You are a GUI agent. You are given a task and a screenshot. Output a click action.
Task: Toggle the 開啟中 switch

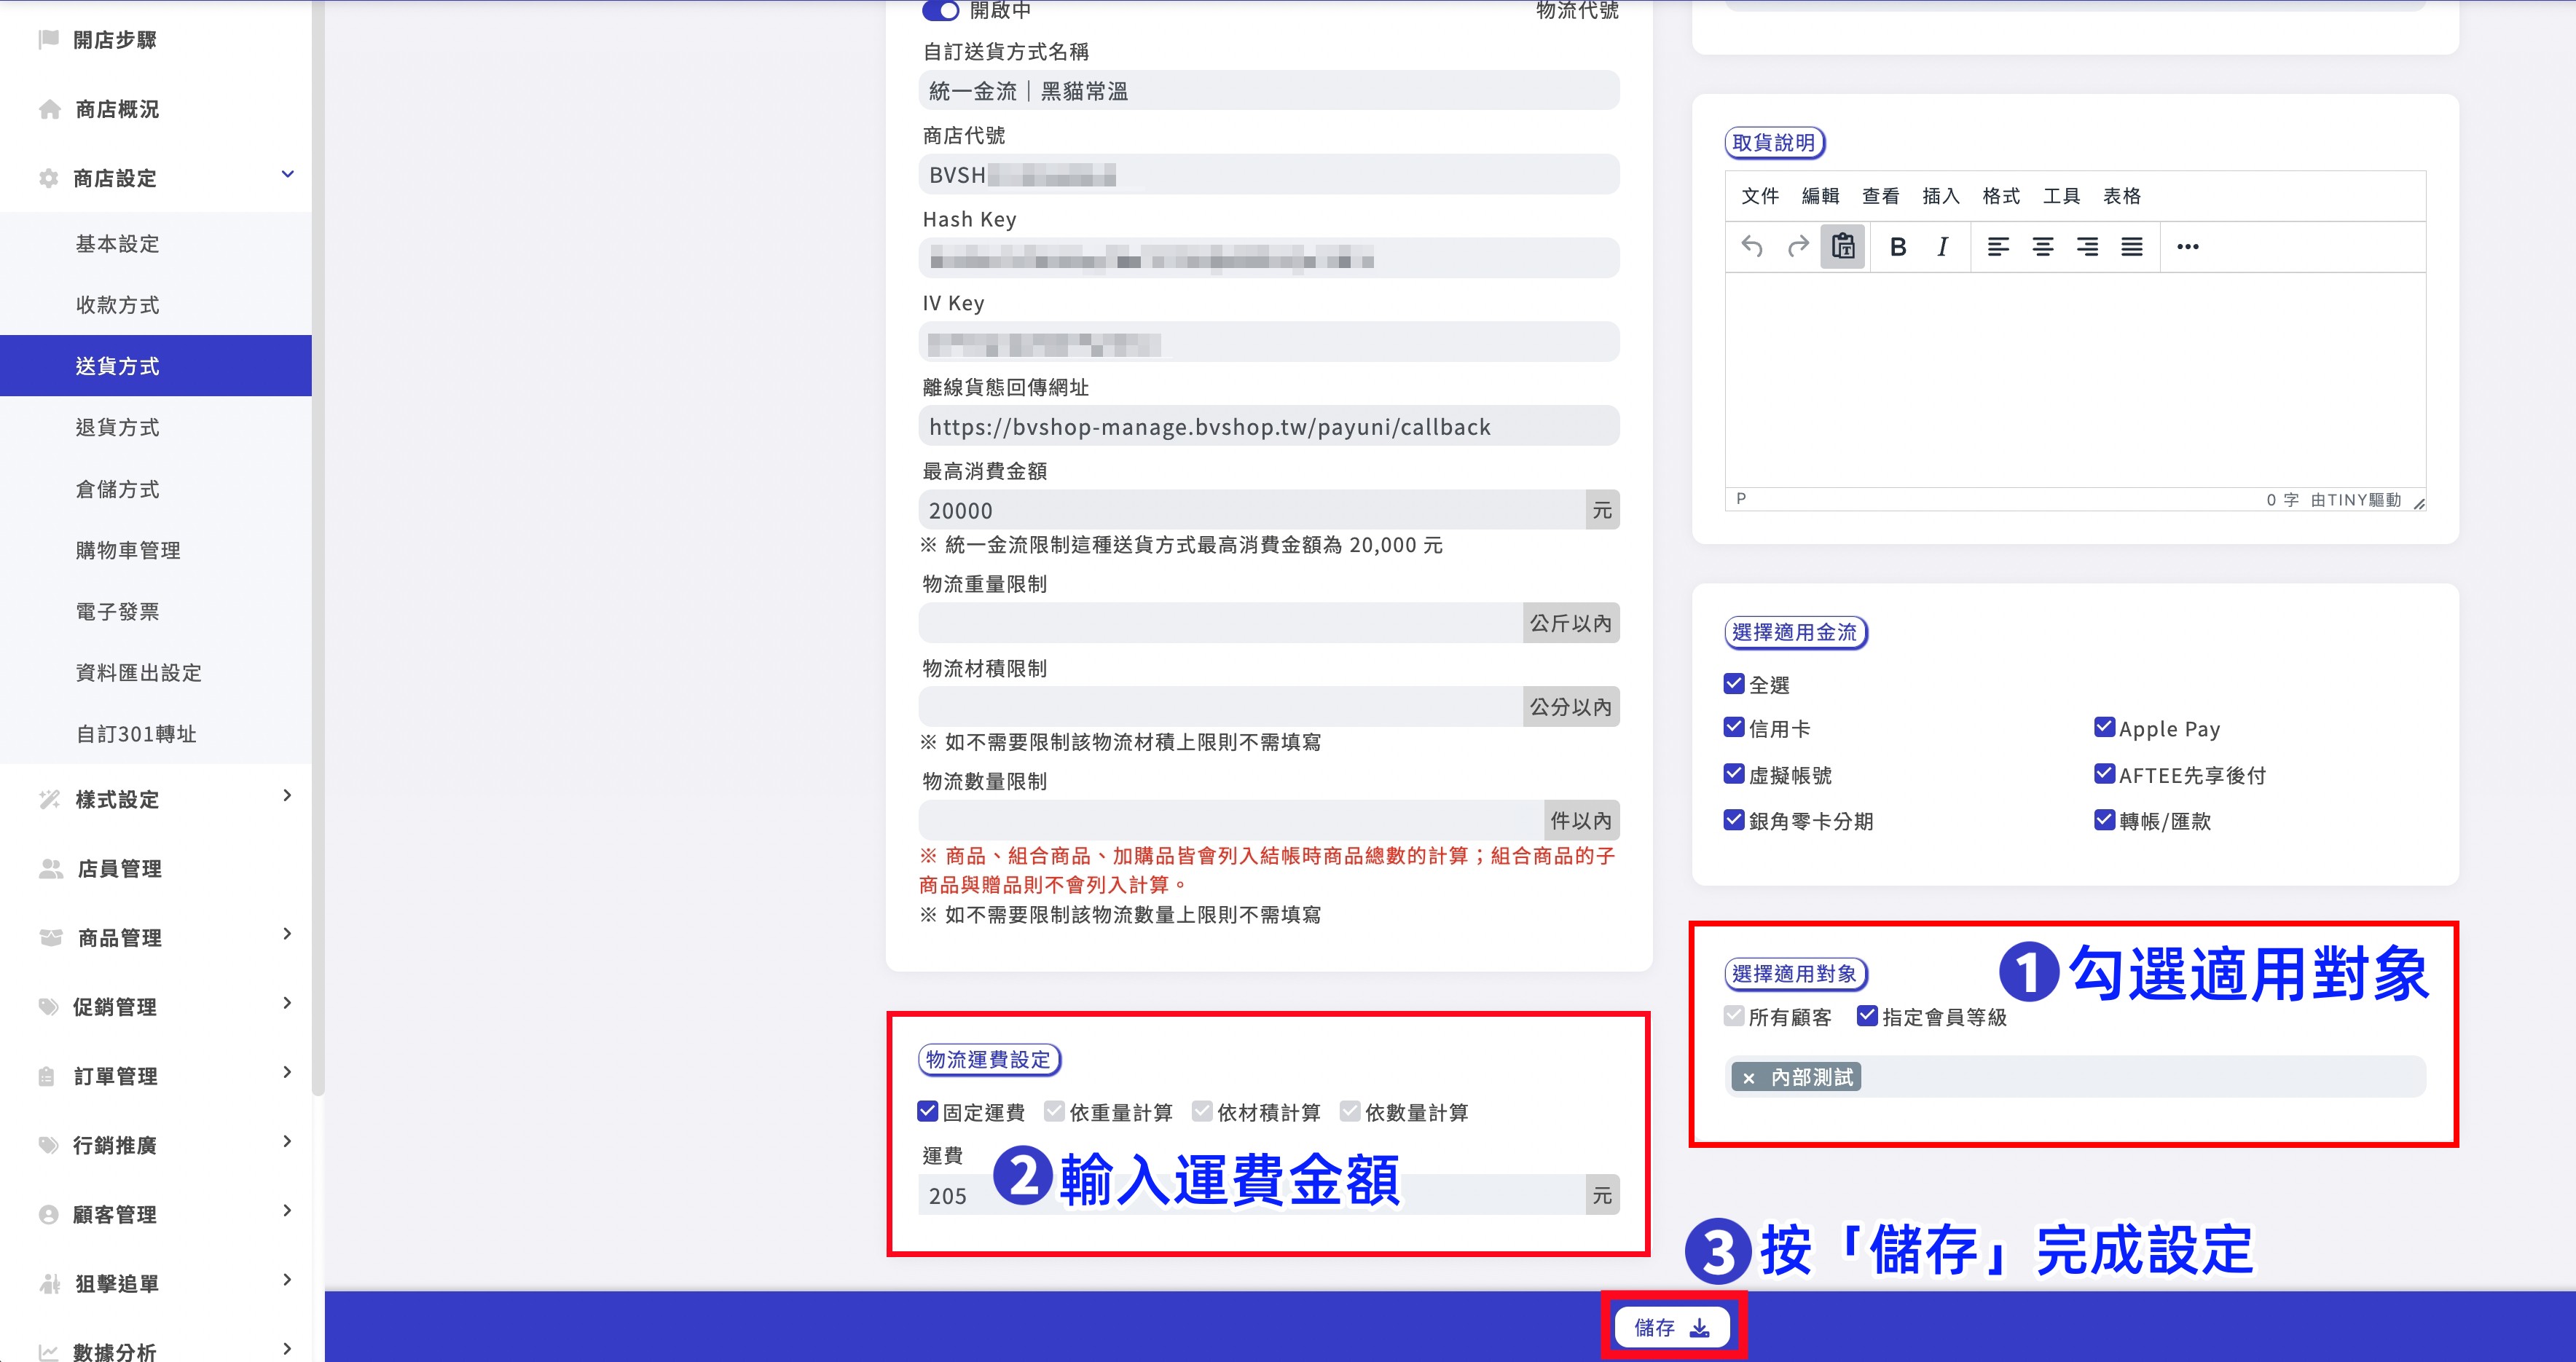point(940,10)
